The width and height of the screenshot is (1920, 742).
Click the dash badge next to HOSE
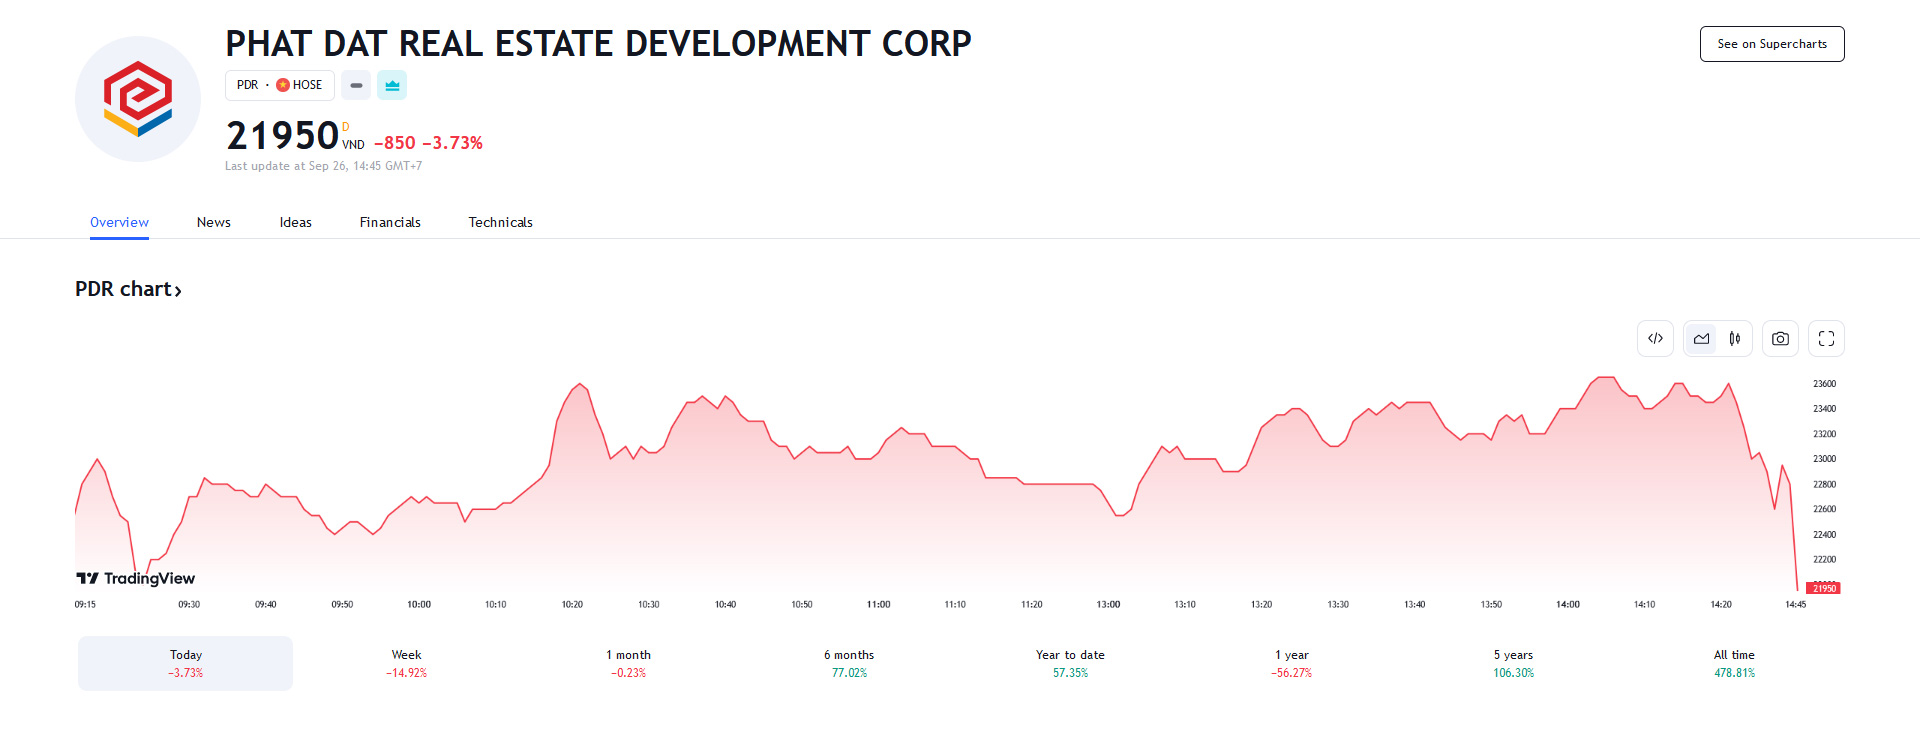pyautogui.click(x=356, y=86)
